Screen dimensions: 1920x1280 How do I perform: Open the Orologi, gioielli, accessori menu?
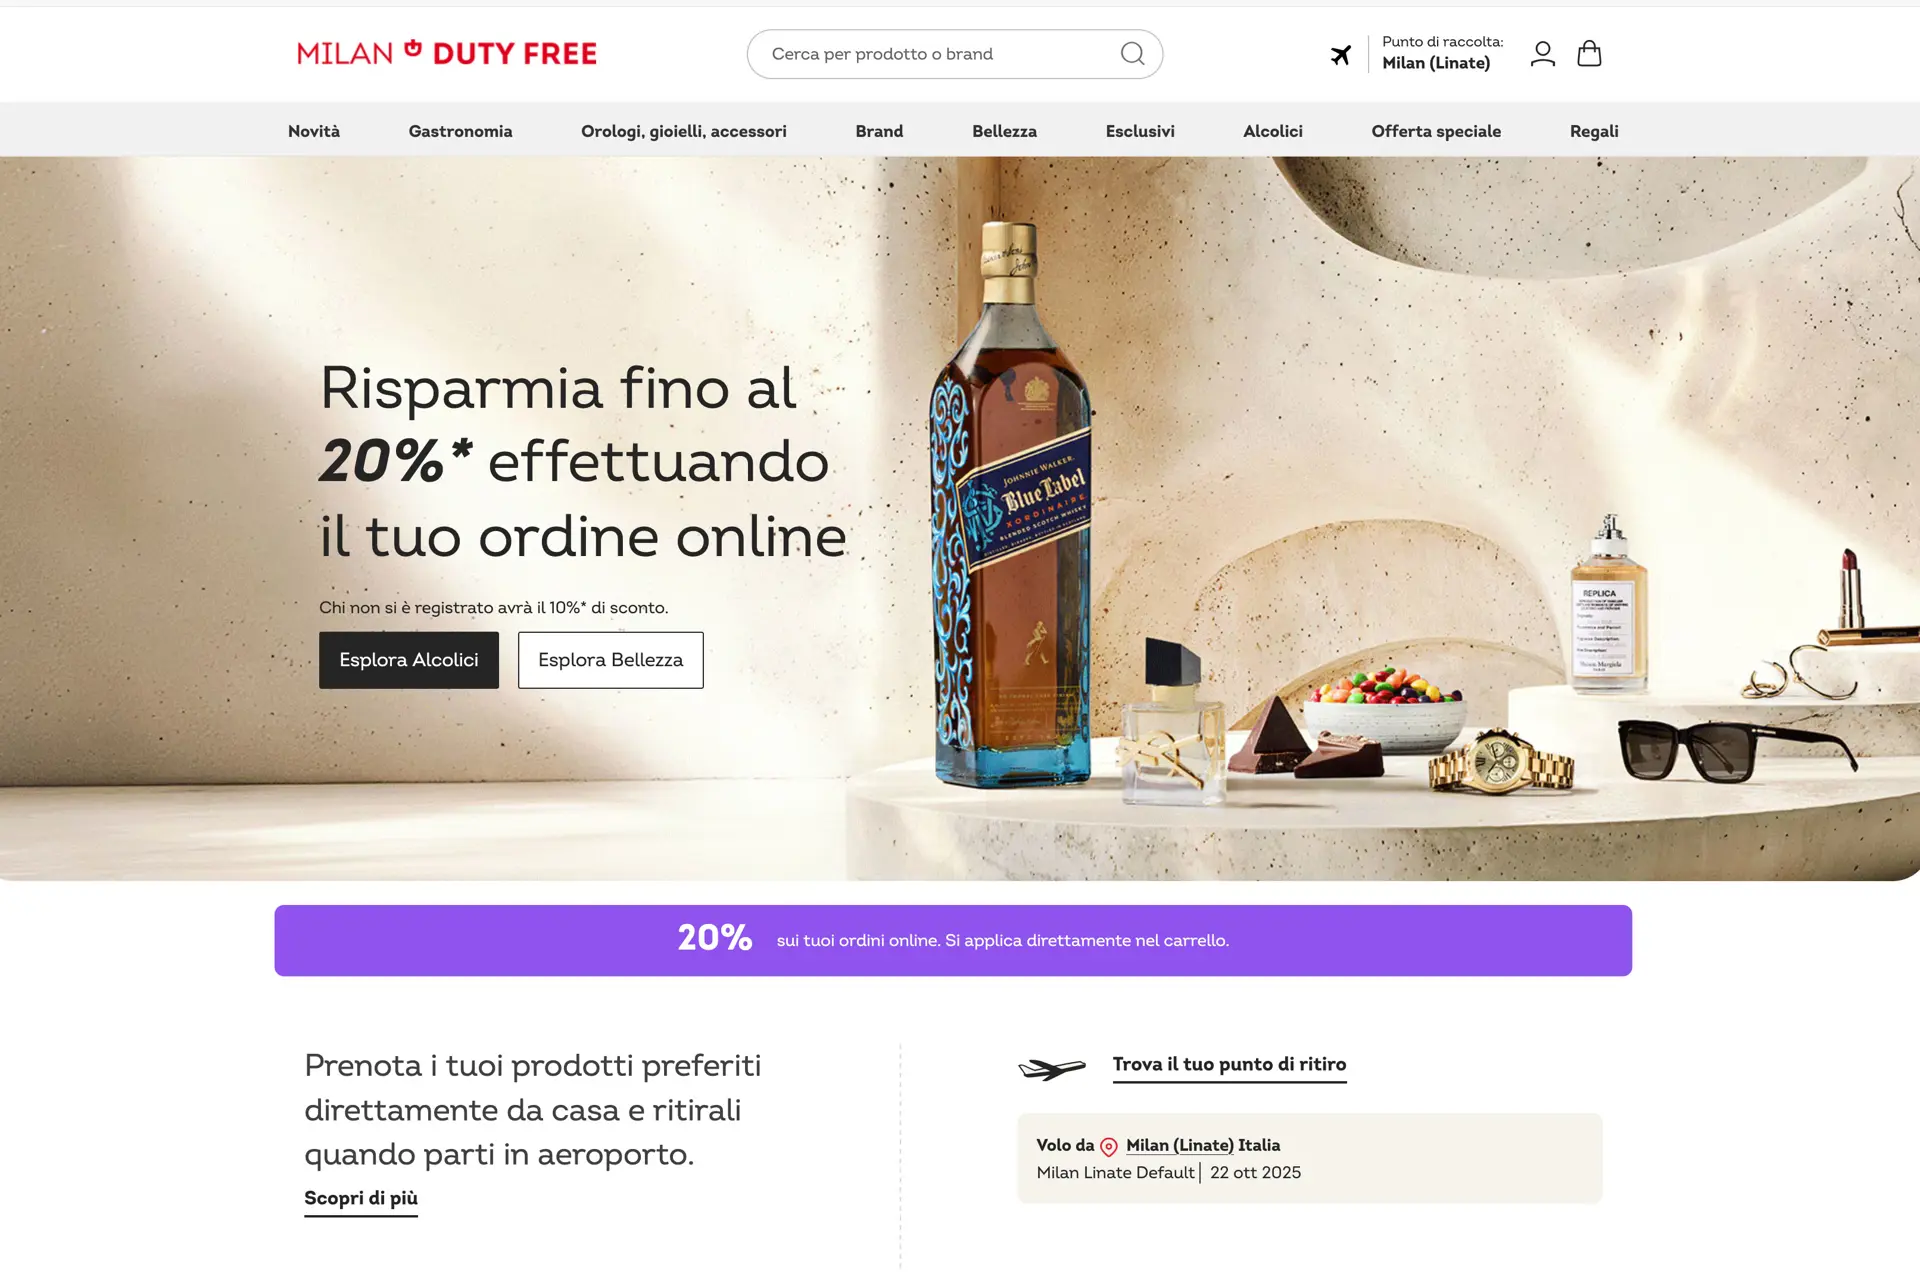[684, 131]
